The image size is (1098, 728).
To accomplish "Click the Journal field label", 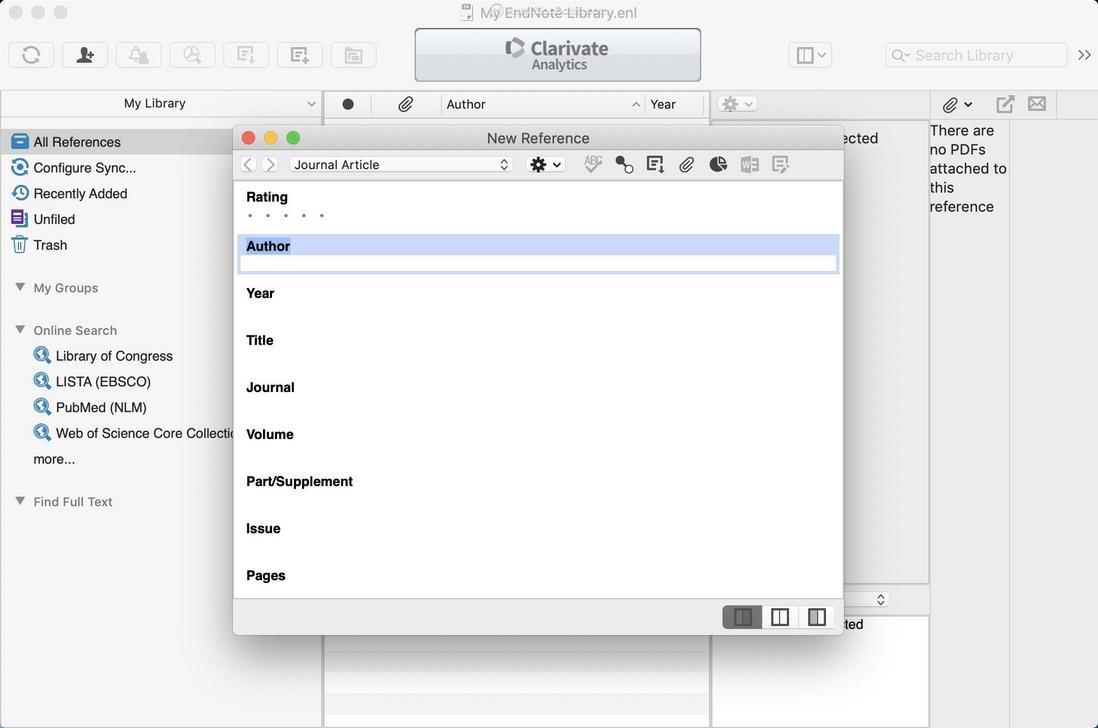I will click(270, 387).
